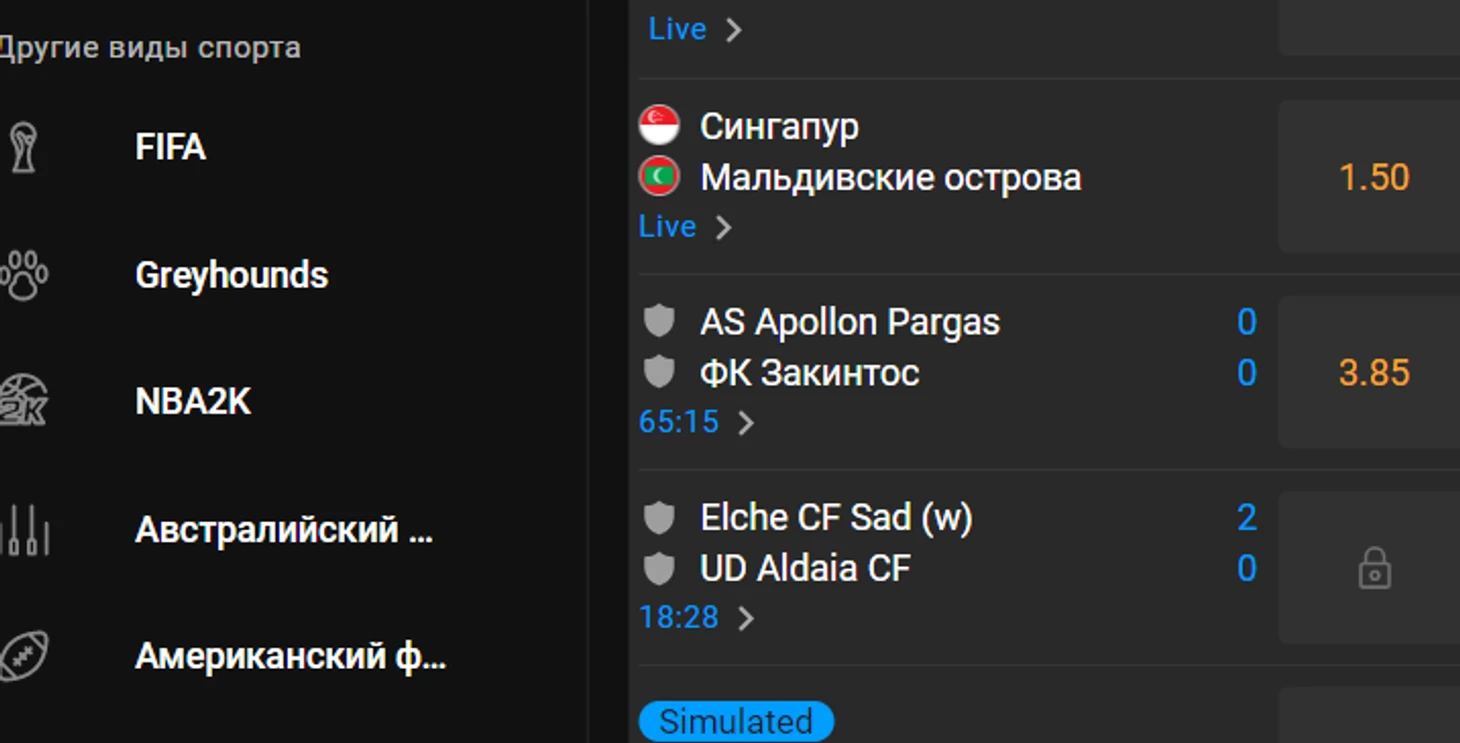Click the Greyhounds paw print icon
Viewport: 1460px width, 743px height.
pyautogui.click(x=24, y=275)
